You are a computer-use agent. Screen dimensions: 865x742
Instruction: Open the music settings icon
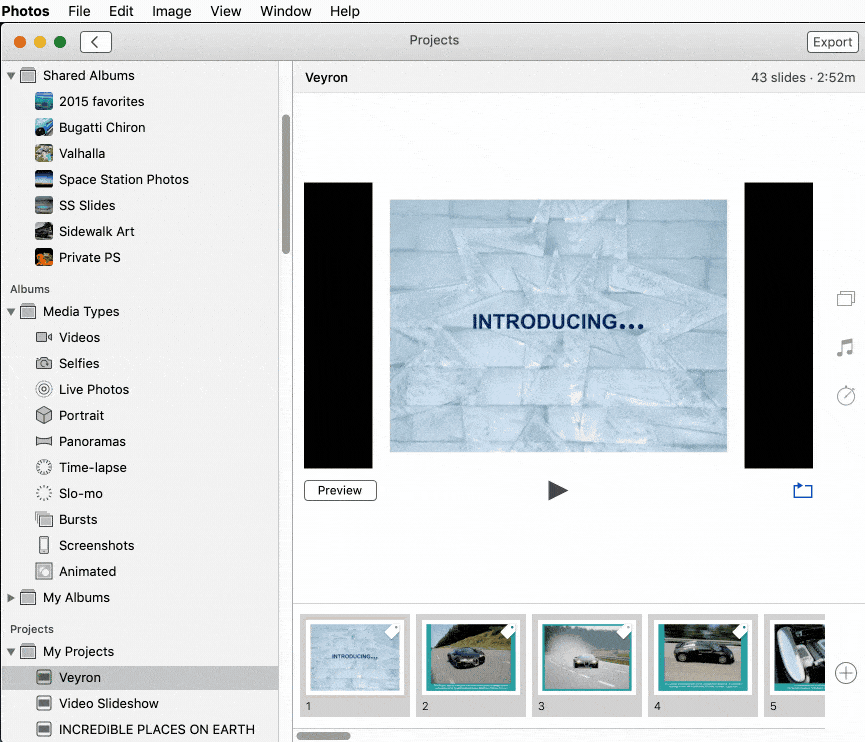tap(846, 348)
